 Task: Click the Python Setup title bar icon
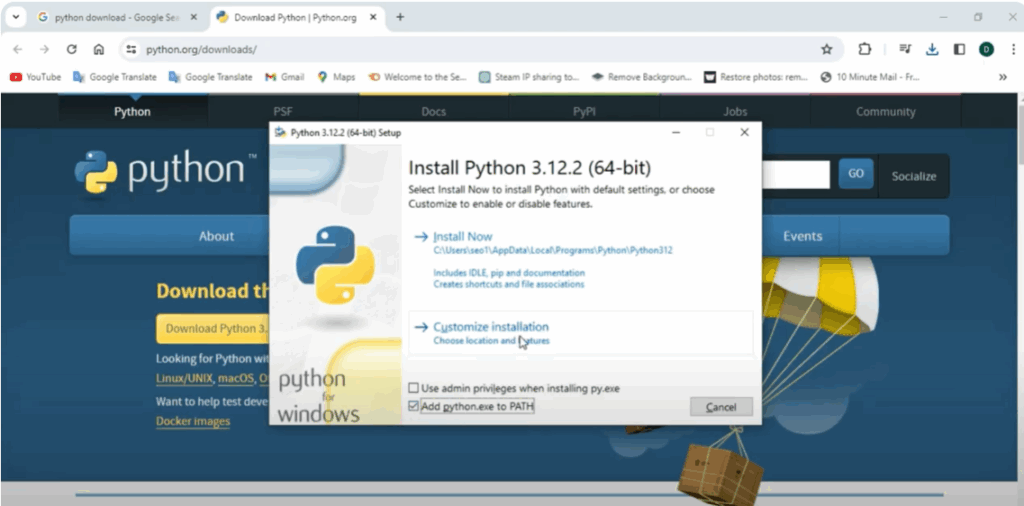(x=281, y=133)
